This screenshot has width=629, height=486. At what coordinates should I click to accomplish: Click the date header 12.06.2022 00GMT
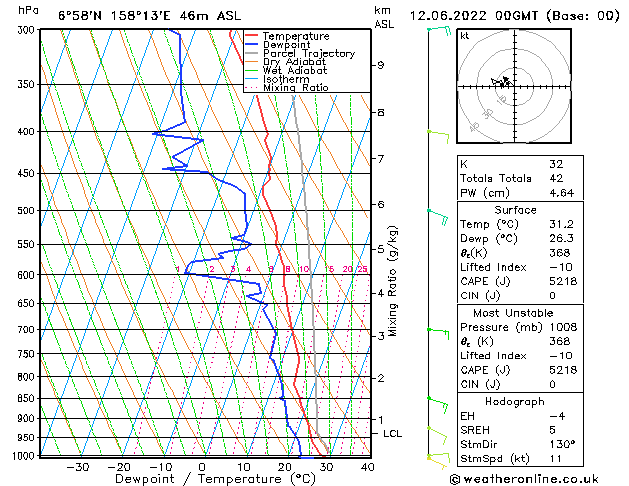pyautogui.click(x=474, y=16)
